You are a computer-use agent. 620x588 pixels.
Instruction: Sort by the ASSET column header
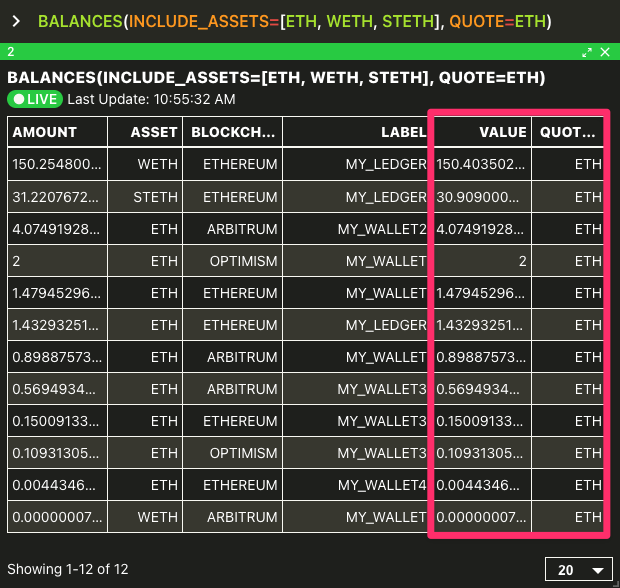[145, 132]
